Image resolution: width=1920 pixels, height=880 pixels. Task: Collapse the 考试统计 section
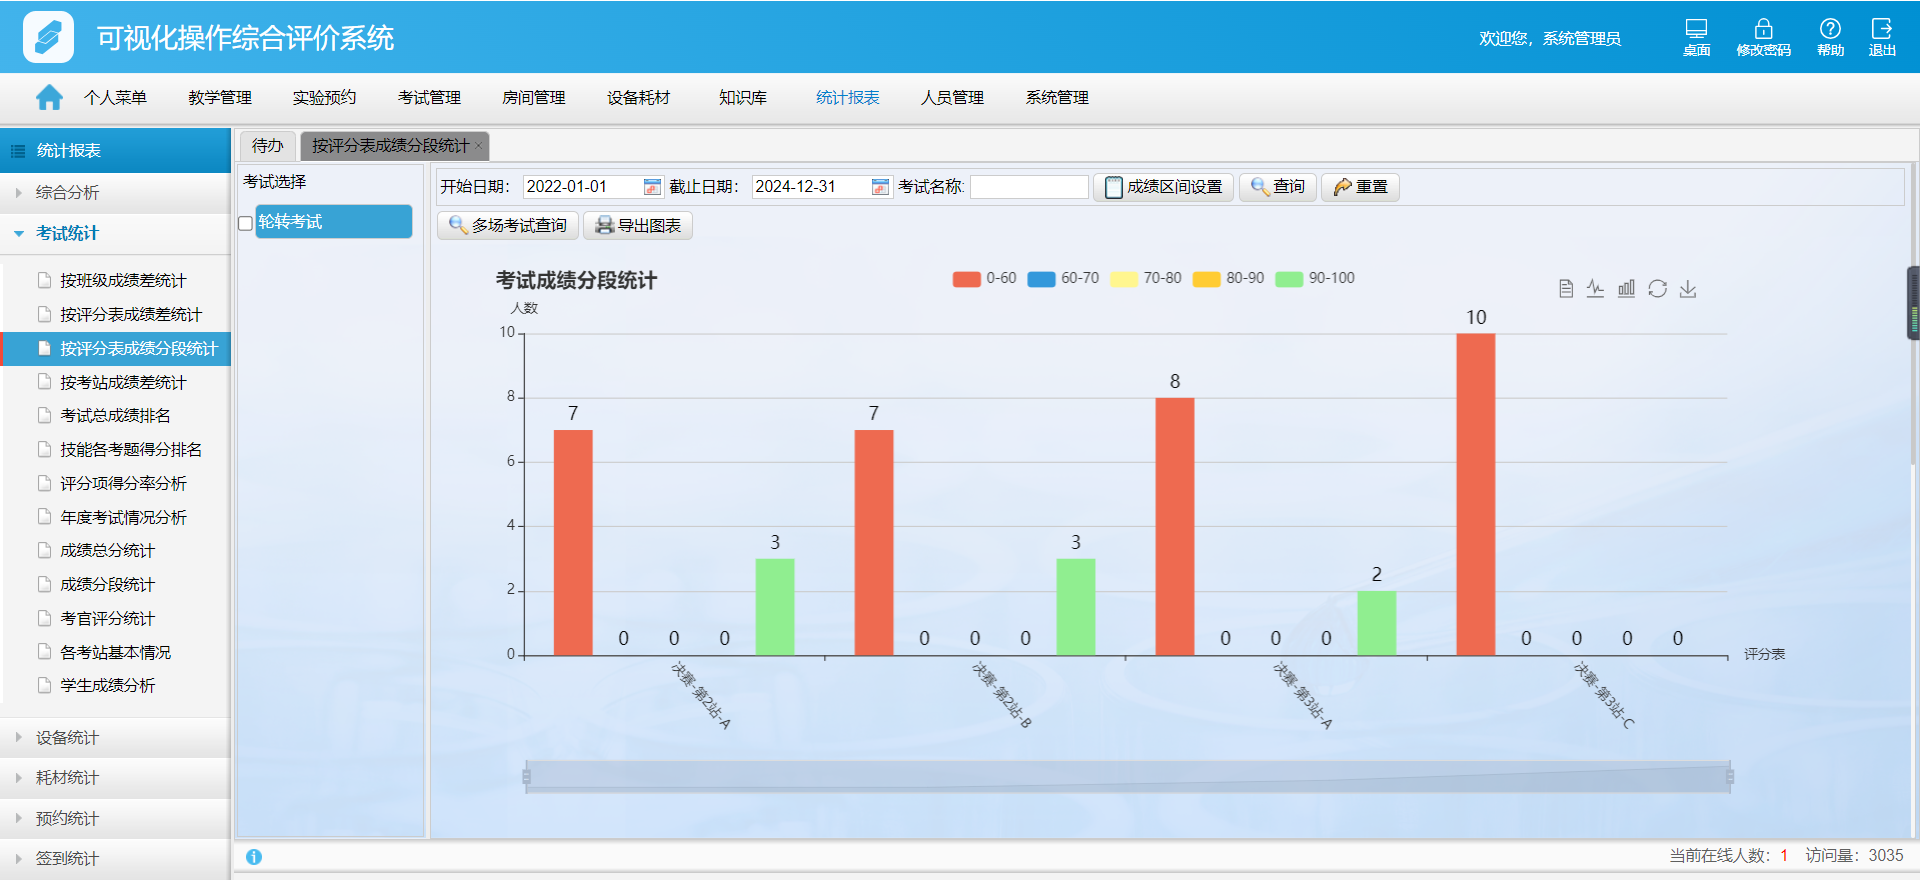click(115, 234)
